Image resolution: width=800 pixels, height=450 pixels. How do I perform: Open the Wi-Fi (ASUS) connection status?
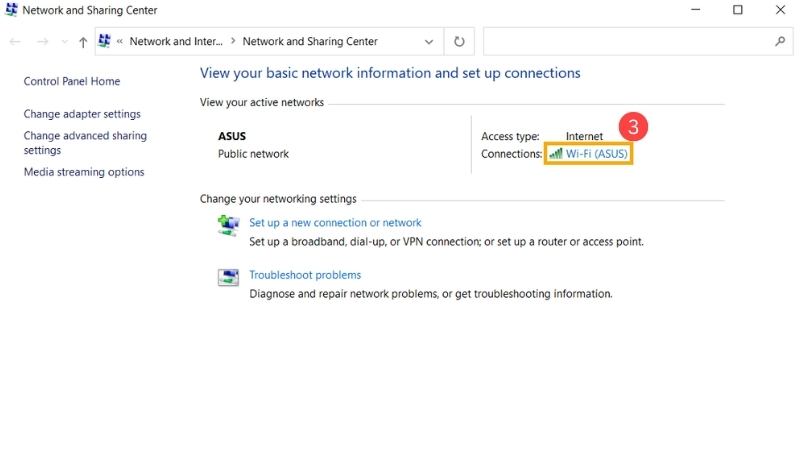(x=596, y=154)
